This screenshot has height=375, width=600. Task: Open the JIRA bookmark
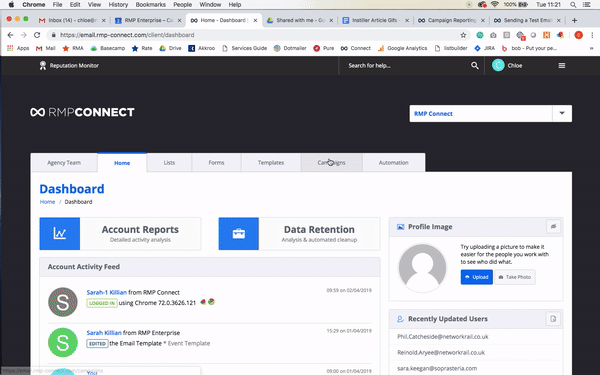click(484, 48)
